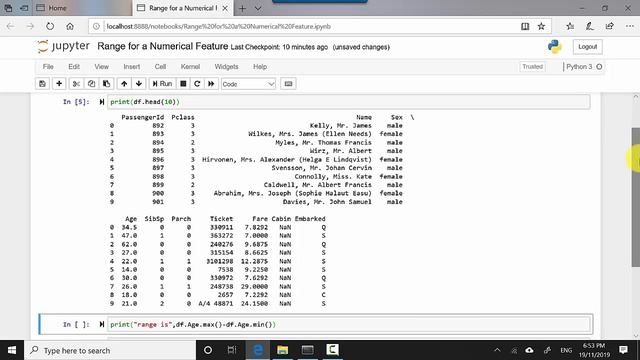Open the View menu
Image resolution: width=640 pixels, height=360 pixels.
pos(102,67)
